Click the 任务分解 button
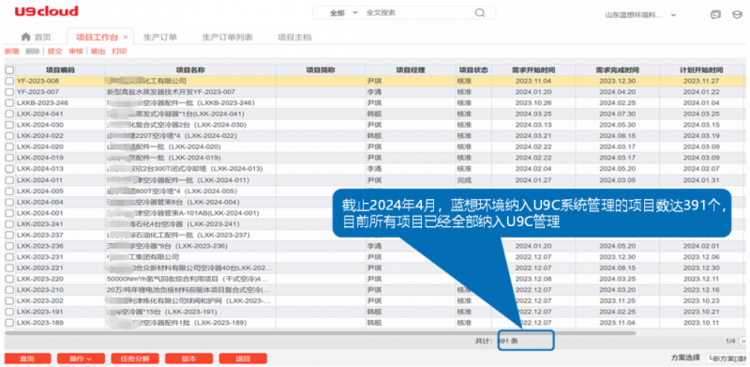750x367 pixels. (135, 358)
